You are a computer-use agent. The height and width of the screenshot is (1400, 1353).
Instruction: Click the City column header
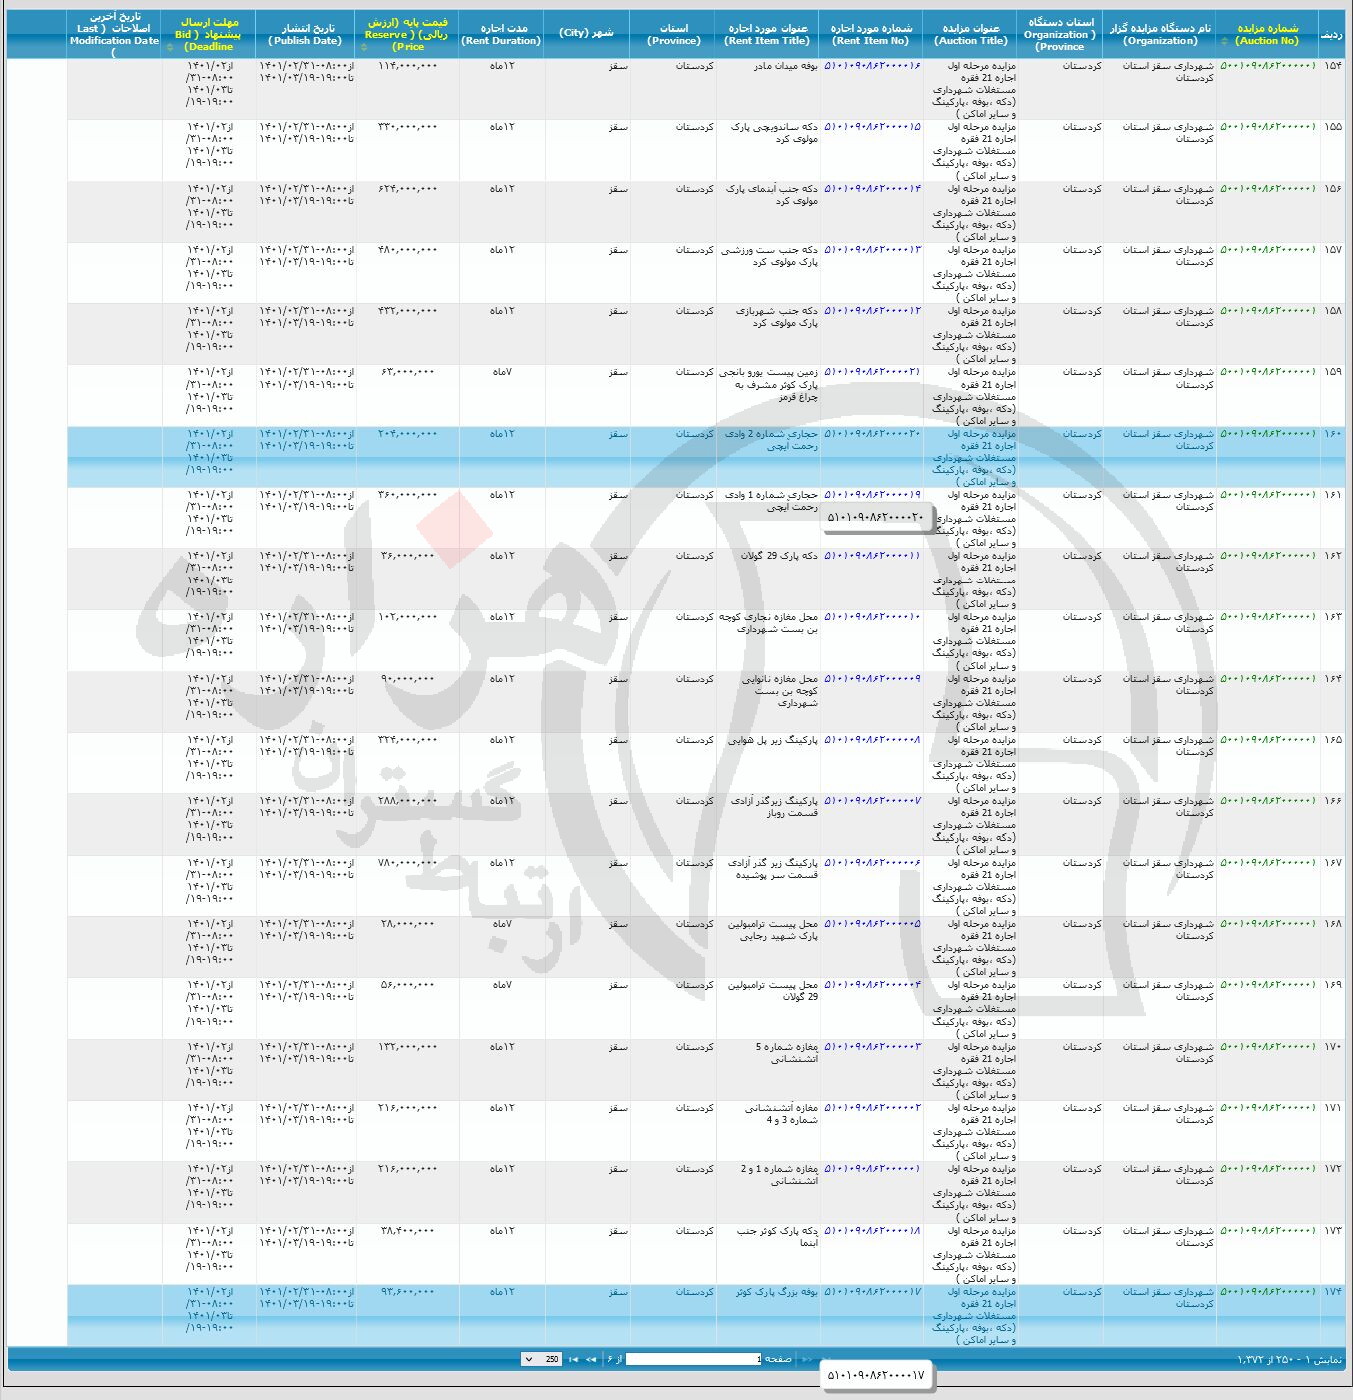click(586, 33)
